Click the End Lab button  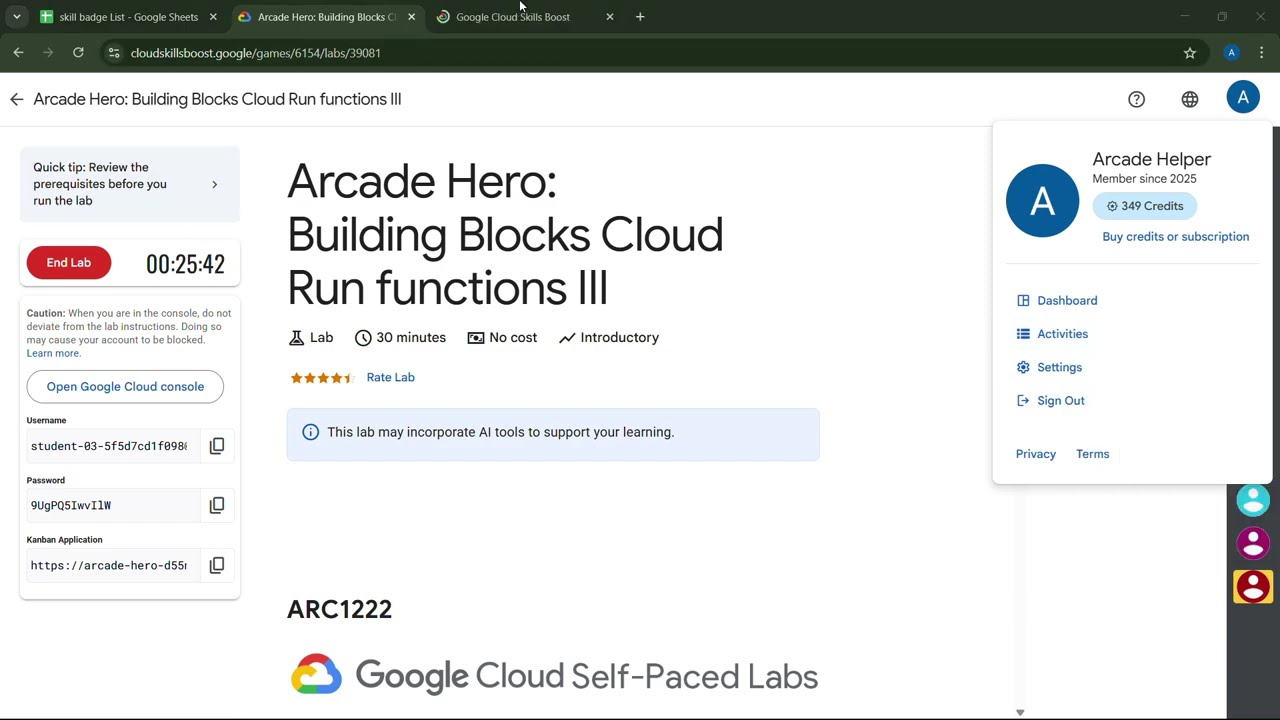click(68, 263)
